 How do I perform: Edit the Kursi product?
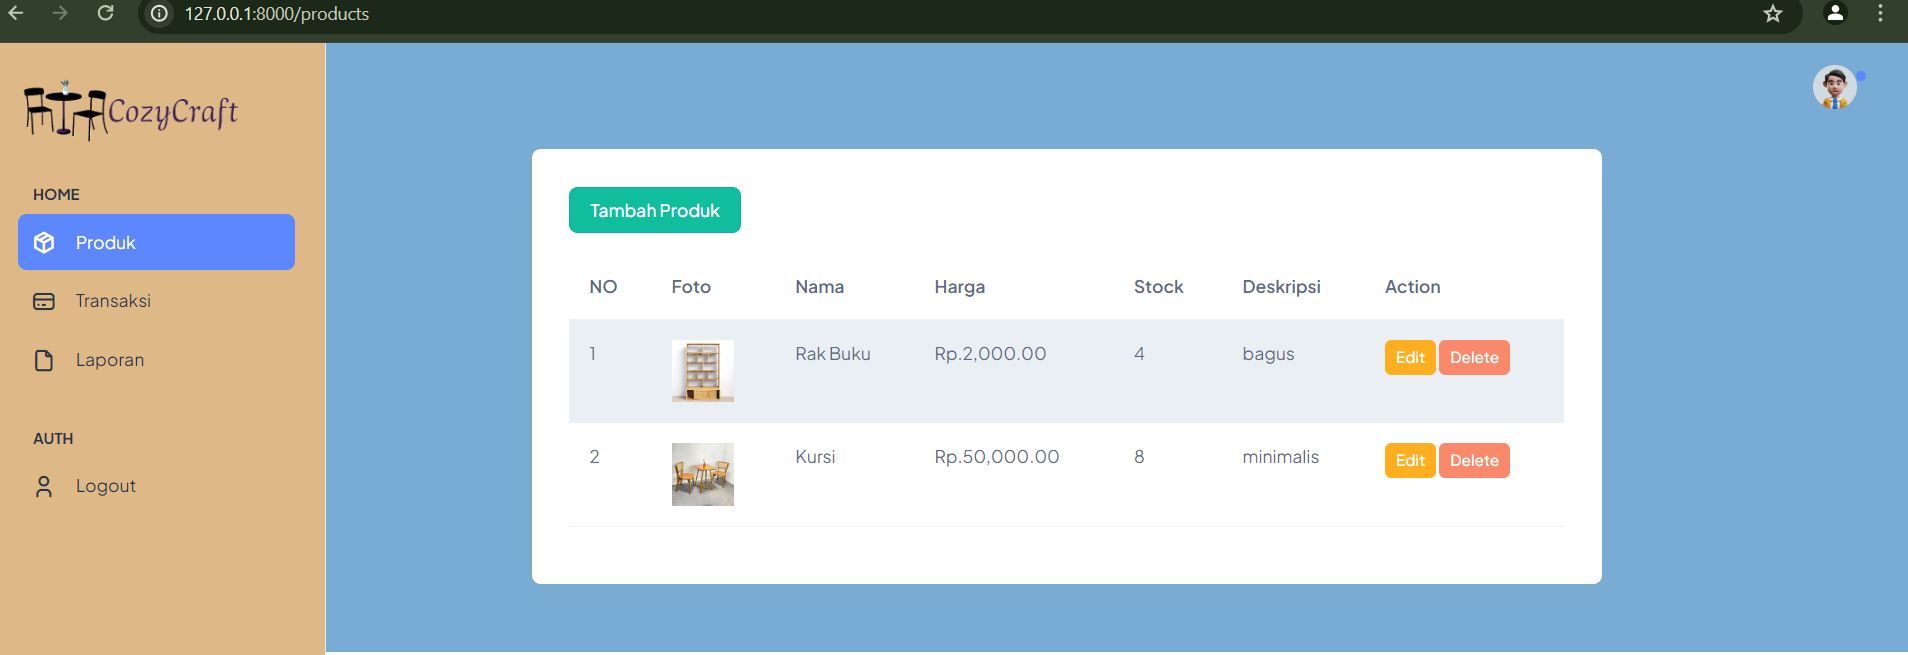[1410, 460]
